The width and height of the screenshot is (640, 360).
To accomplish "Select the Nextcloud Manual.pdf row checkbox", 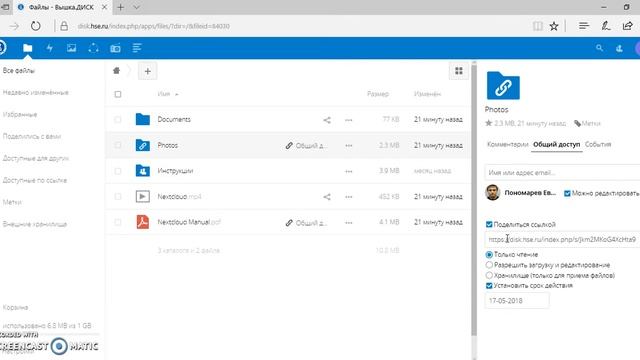I will pos(118,222).
